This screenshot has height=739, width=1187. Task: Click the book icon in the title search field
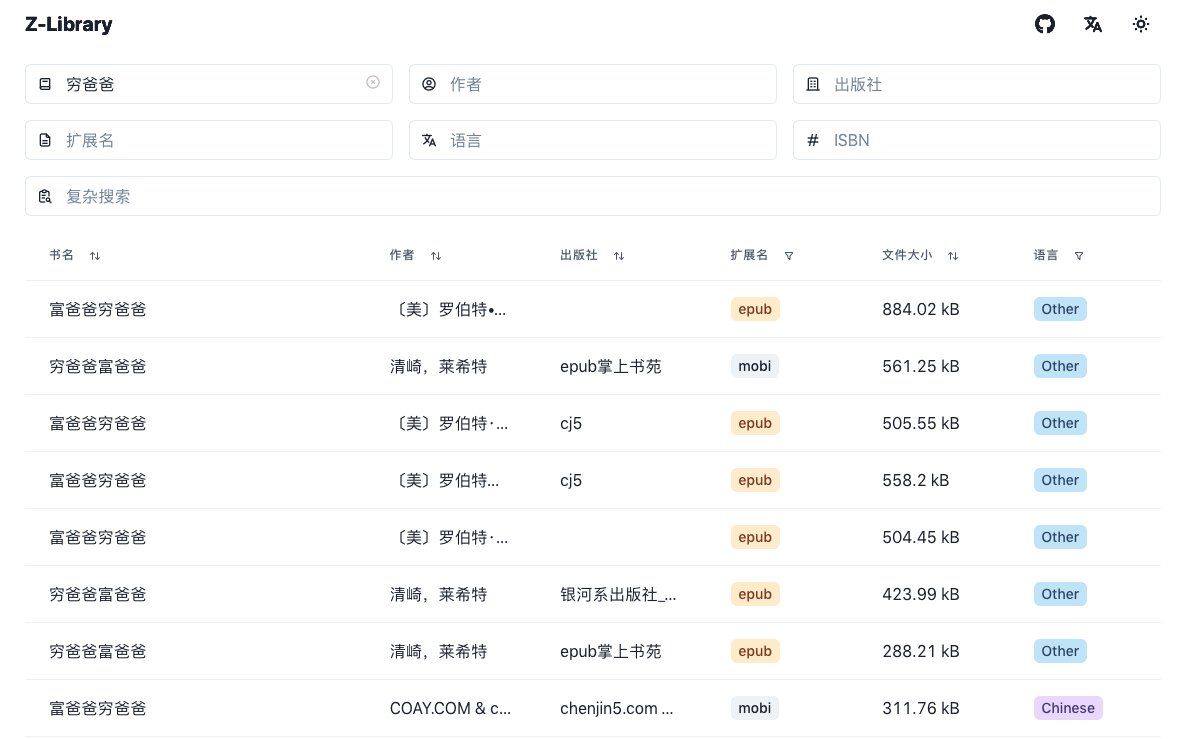coord(45,84)
